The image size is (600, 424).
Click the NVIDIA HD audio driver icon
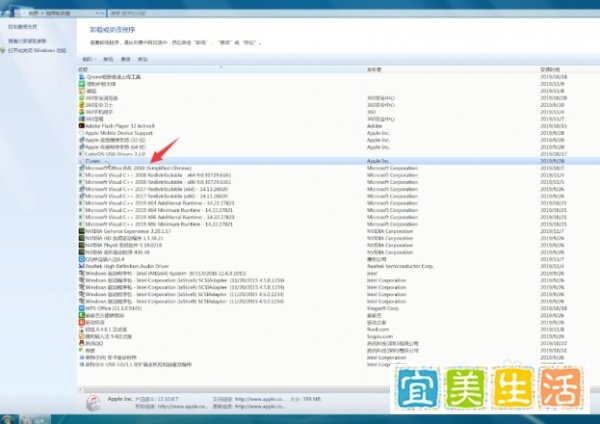click(x=82, y=238)
